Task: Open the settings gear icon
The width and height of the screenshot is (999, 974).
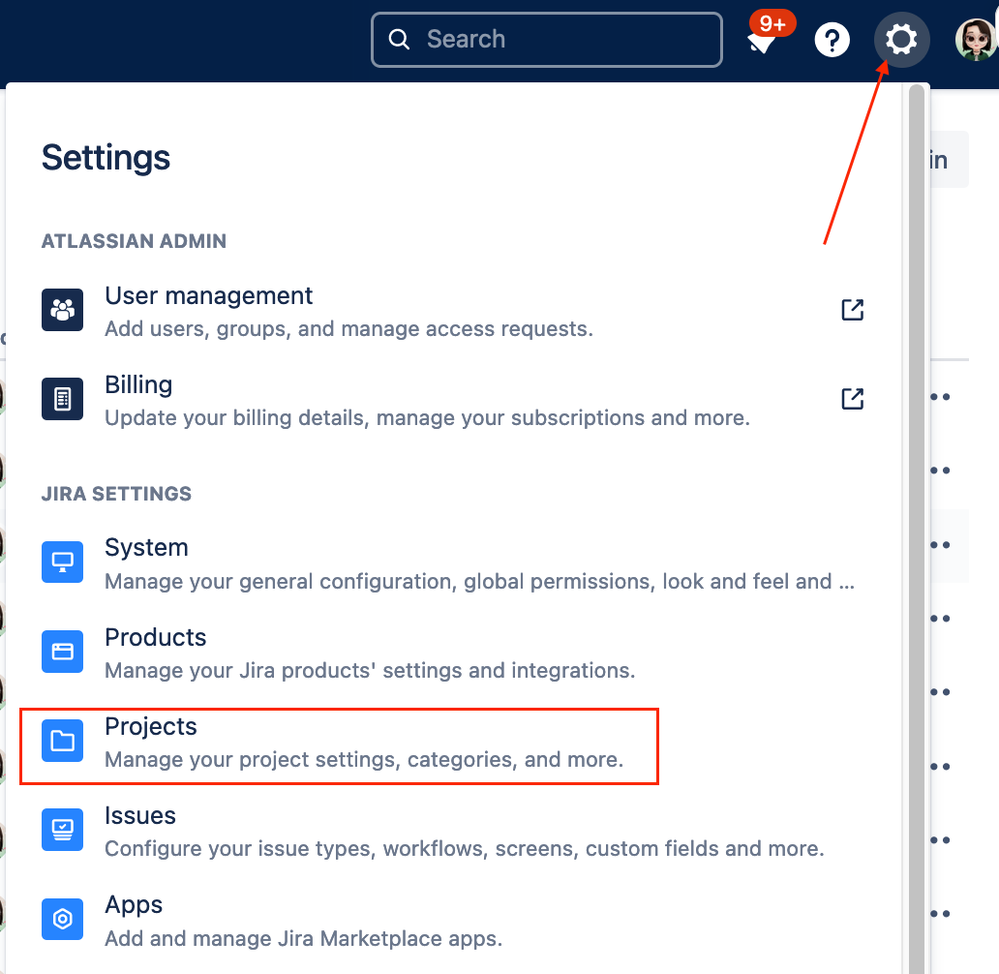Action: [901, 39]
